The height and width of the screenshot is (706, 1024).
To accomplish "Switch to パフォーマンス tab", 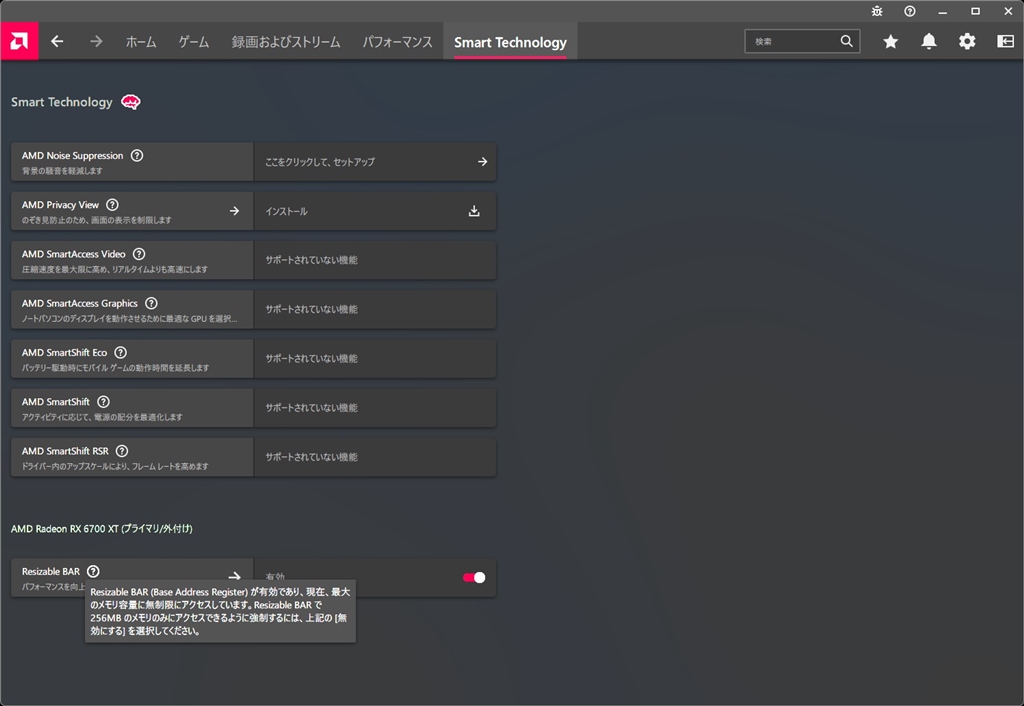I will (x=398, y=42).
